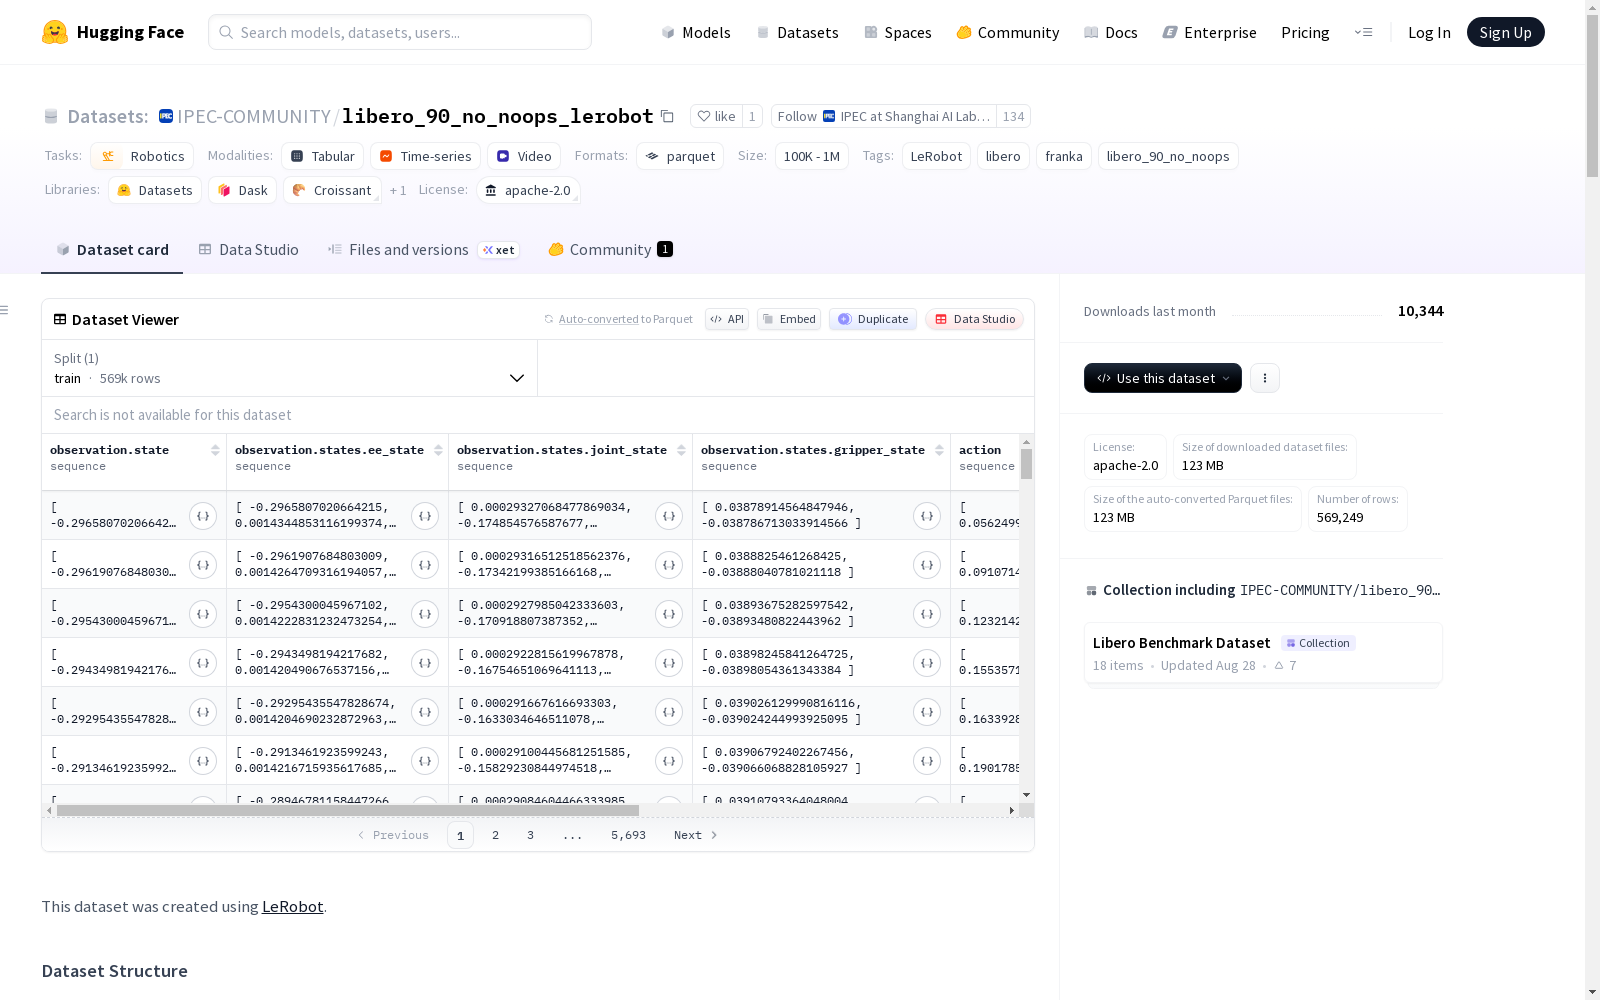Click the horizontal scrollbar of the data table
Screen dimensions: 1600x1000
point(348,810)
